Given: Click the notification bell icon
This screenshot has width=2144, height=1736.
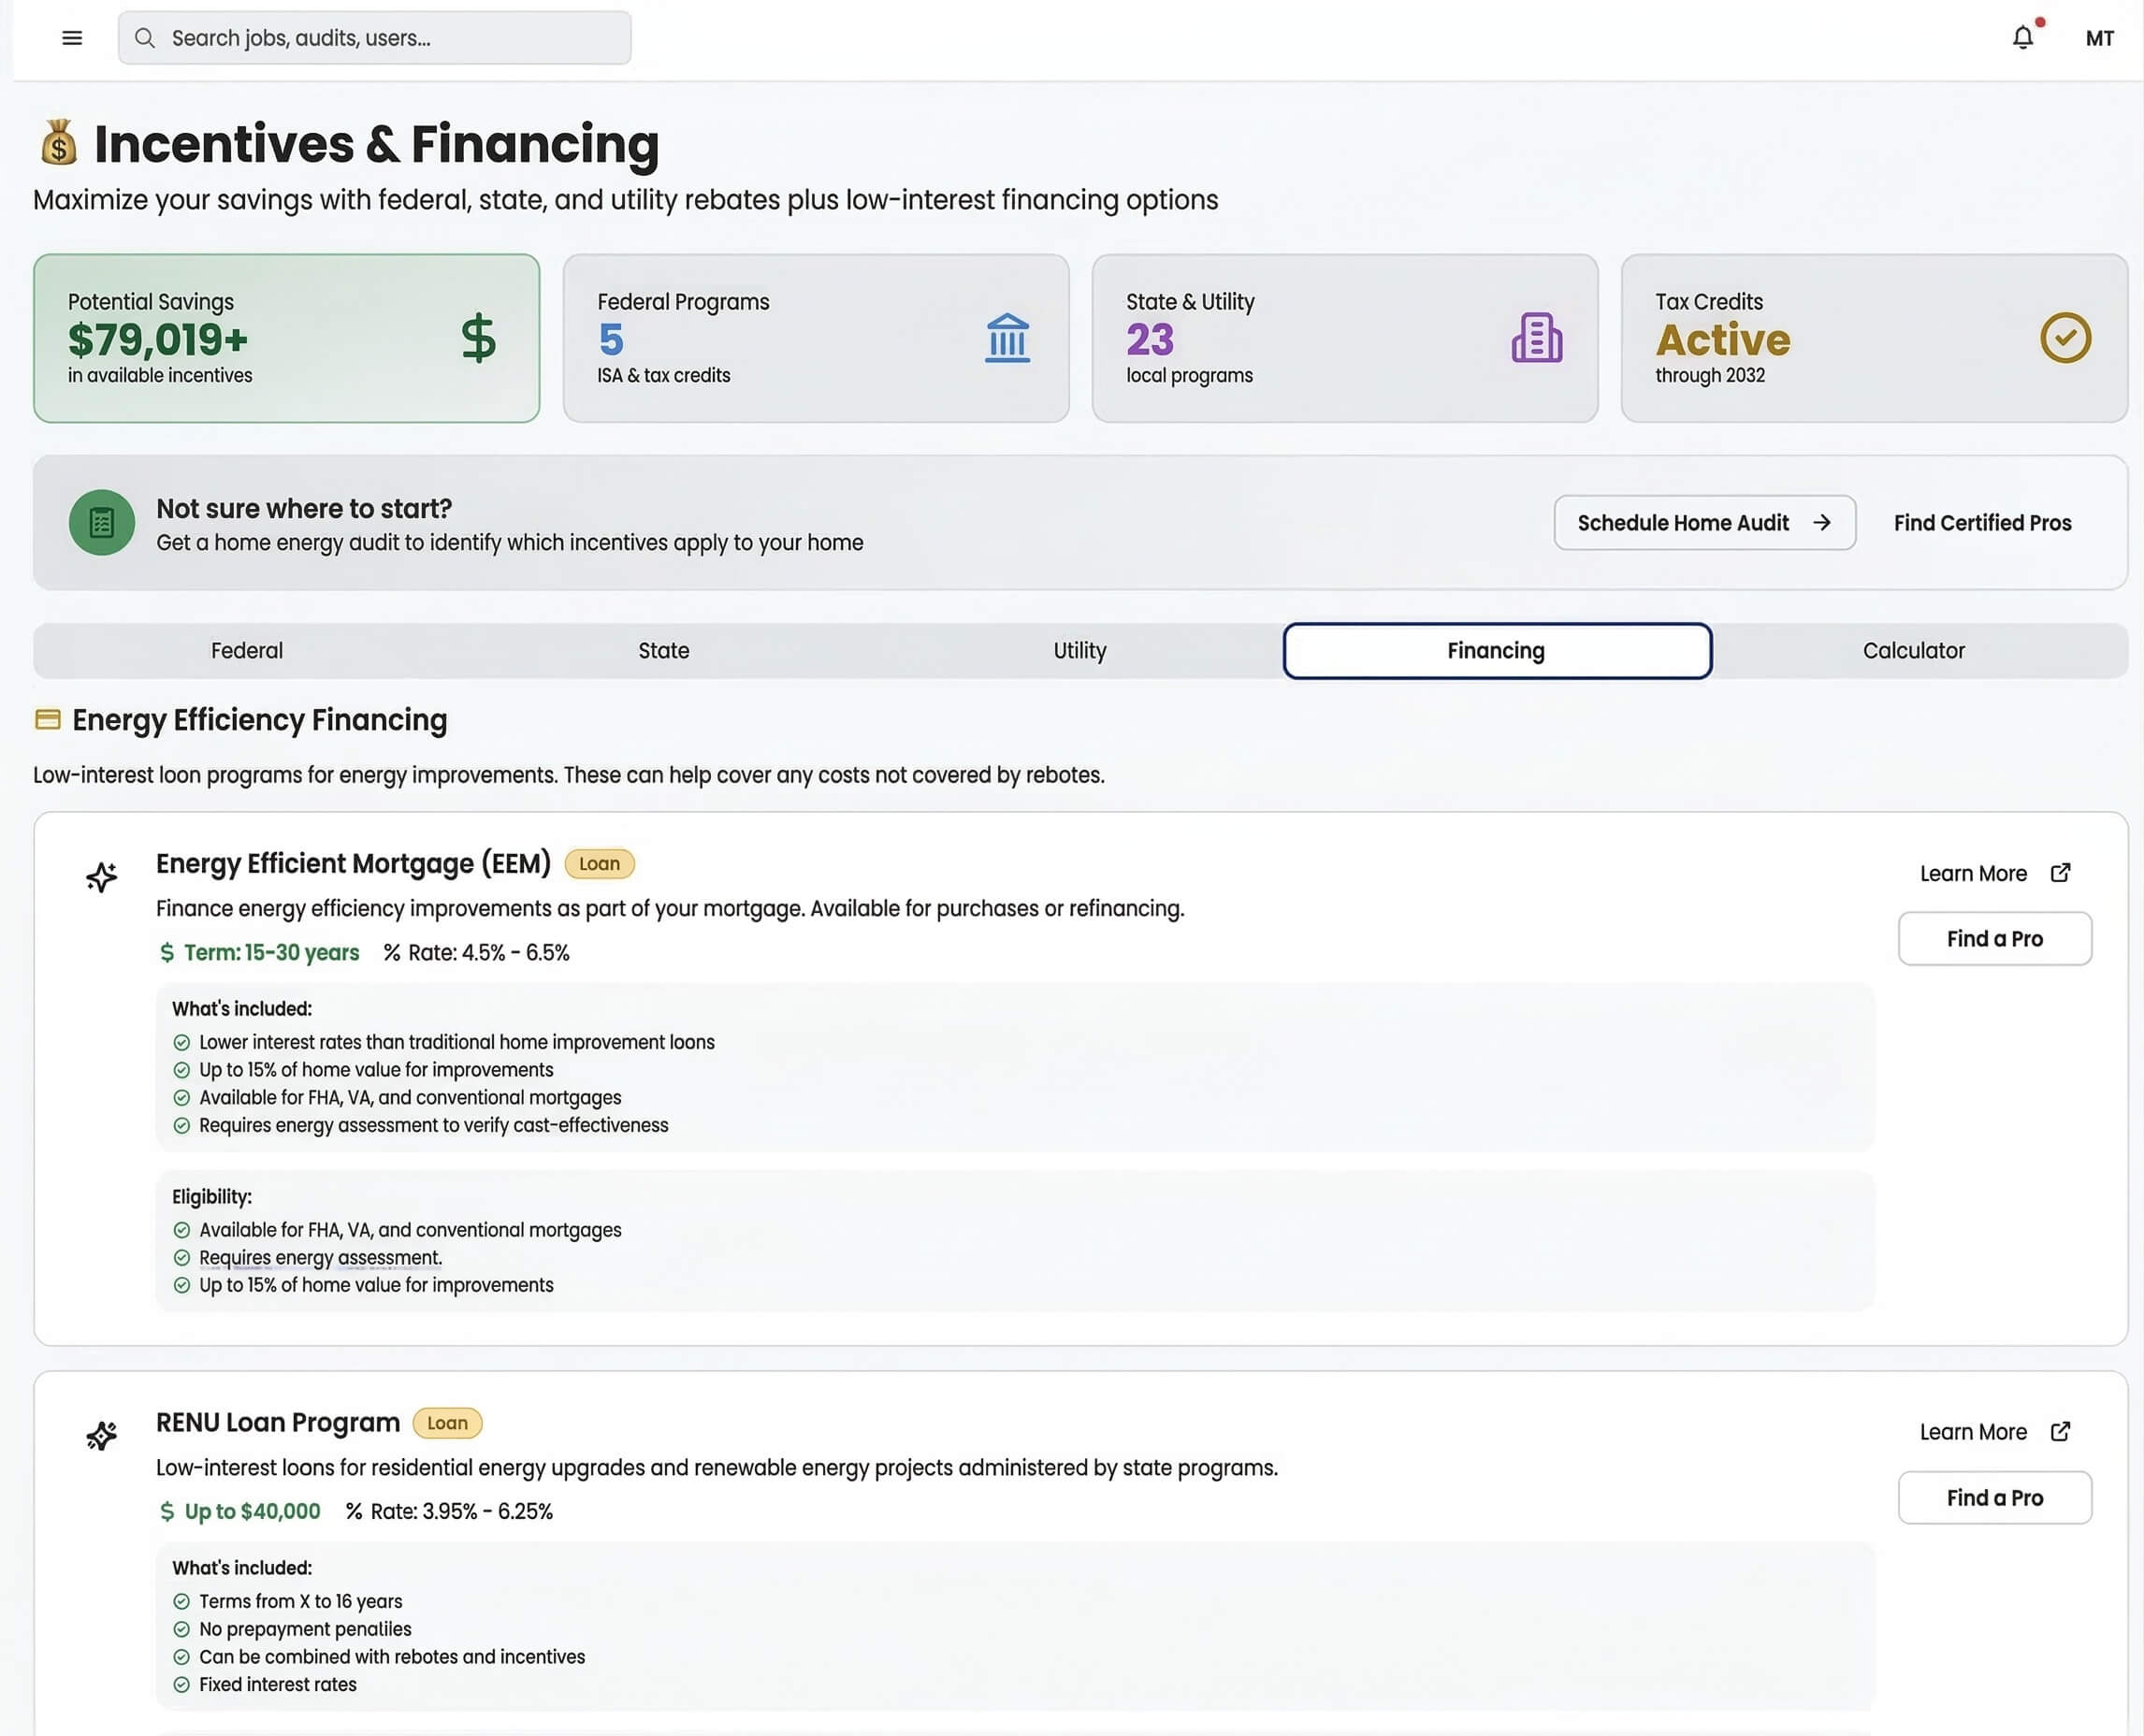Looking at the screenshot, I should coord(2022,38).
